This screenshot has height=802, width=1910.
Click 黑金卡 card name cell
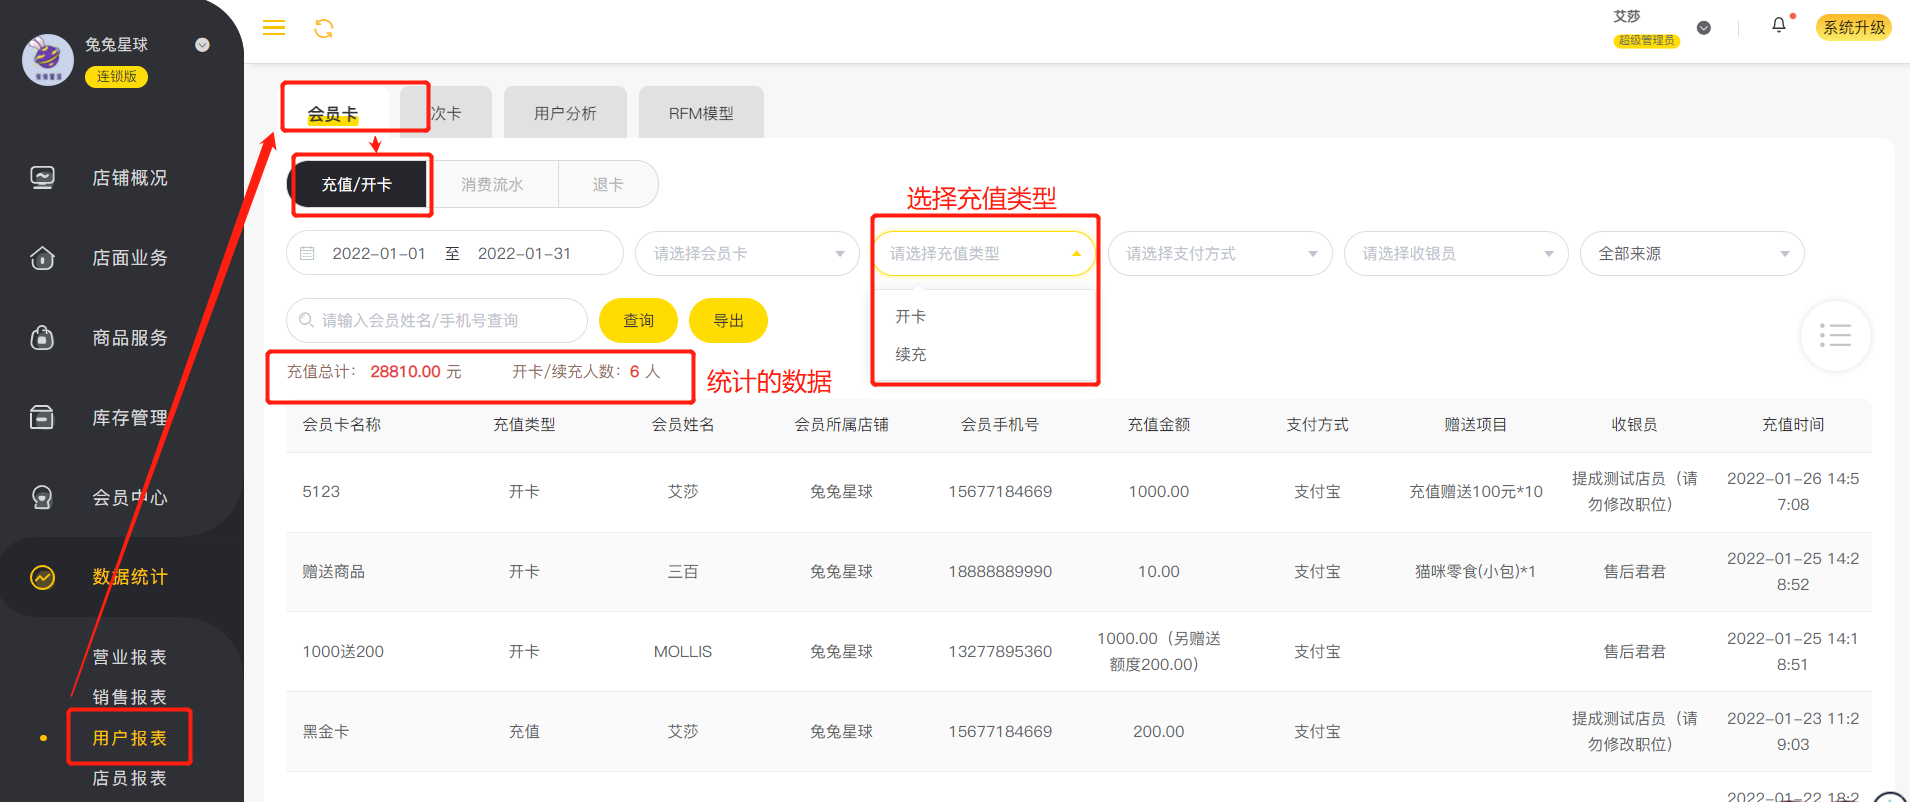click(x=326, y=732)
